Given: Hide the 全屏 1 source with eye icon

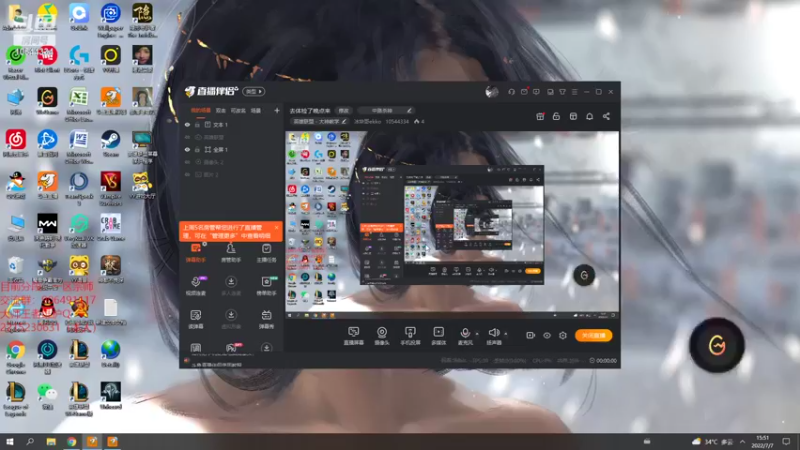Looking at the screenshot, I should pyautogui.click(x=187, y=149).
